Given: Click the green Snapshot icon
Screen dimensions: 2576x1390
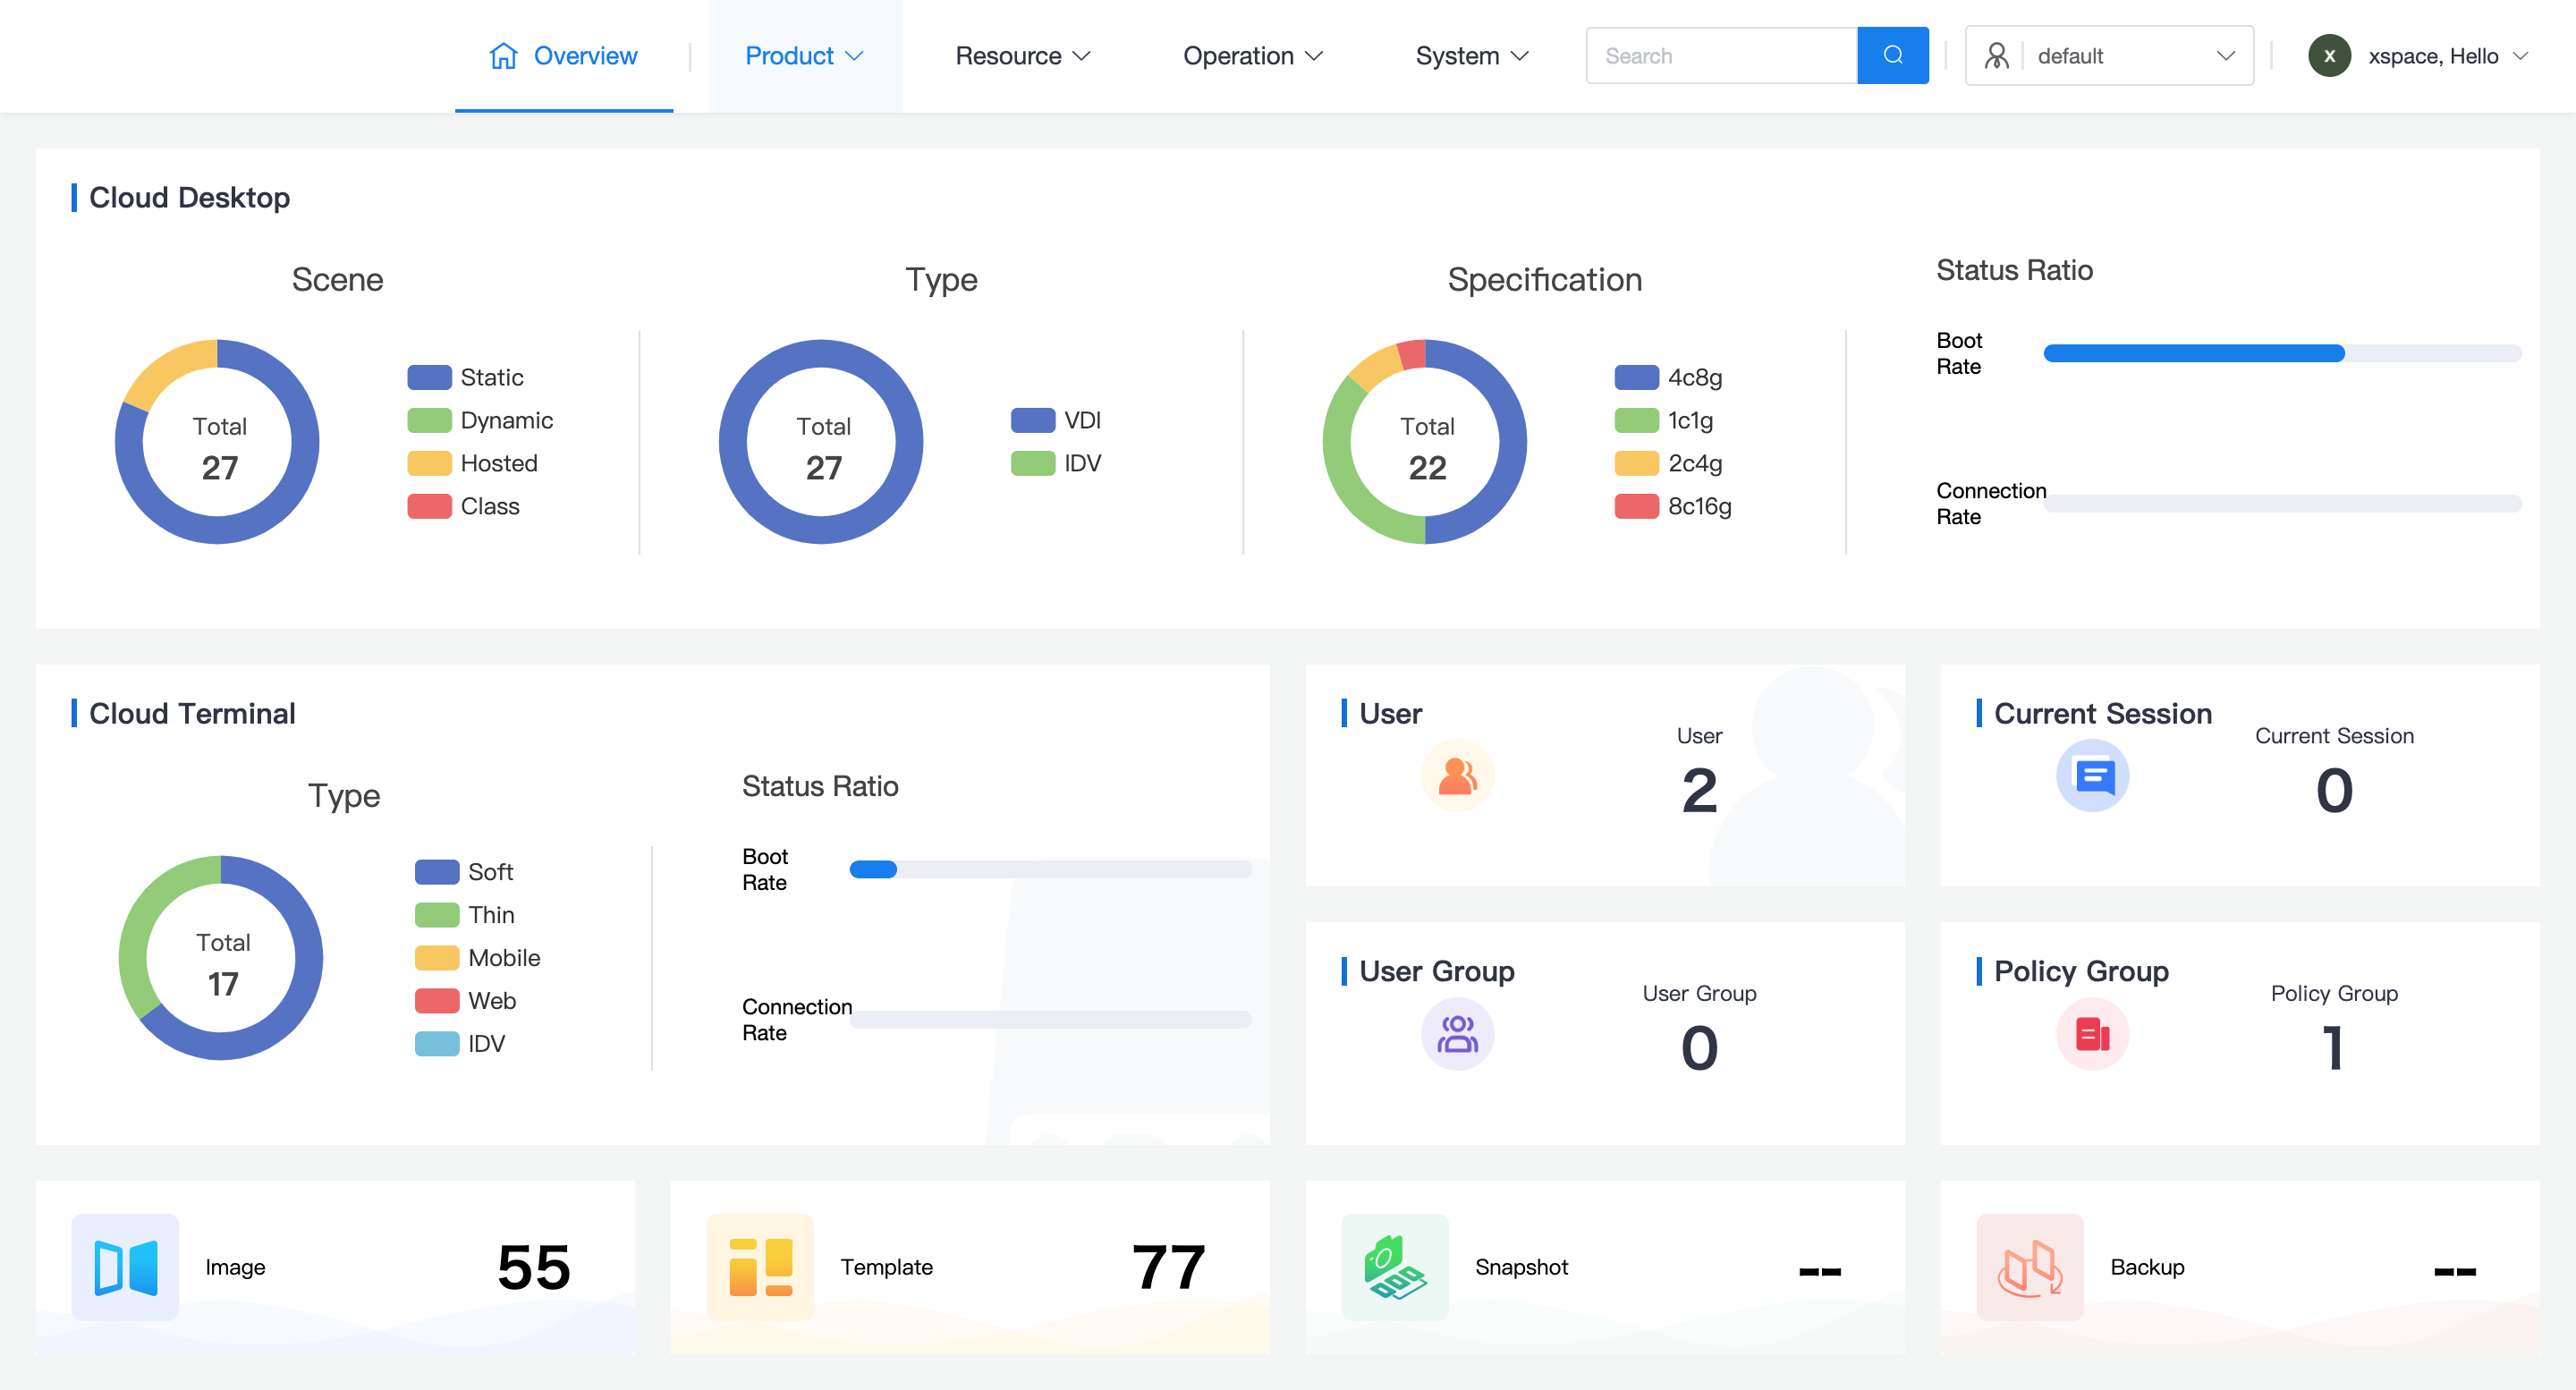Looking at the screenshot, I should tap(1395, 1267).
